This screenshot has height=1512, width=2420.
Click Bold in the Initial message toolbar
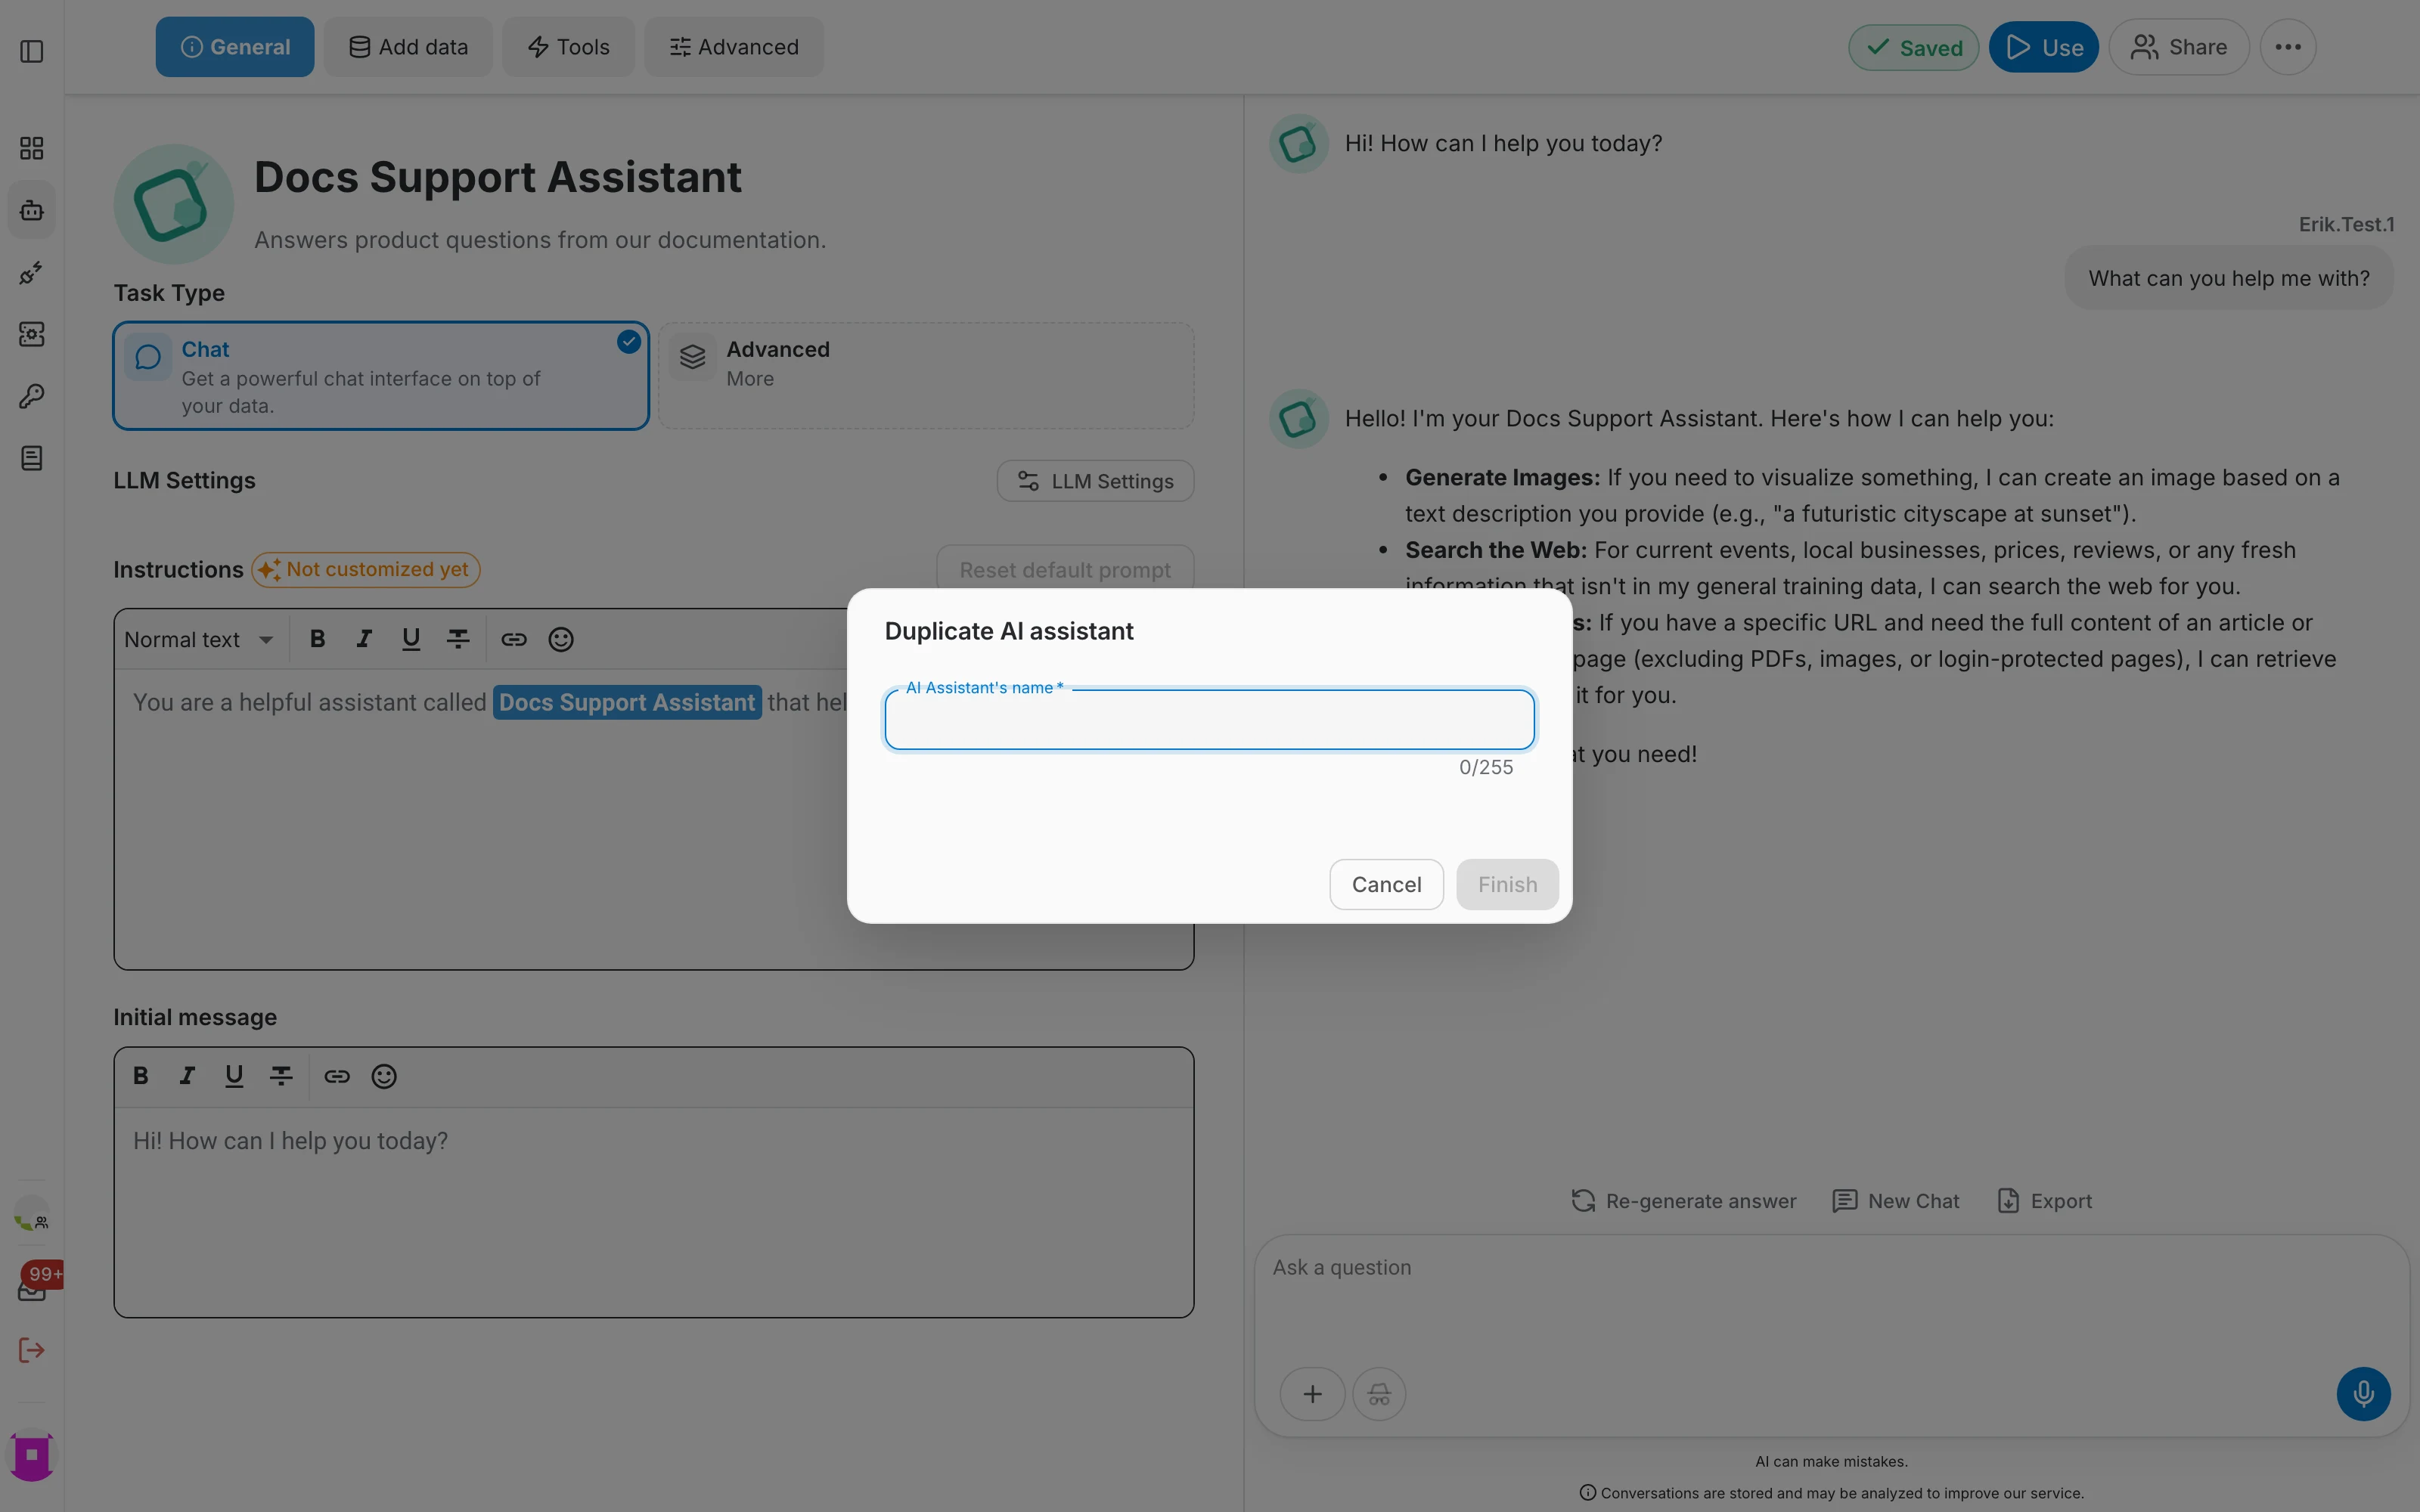[x=141, y=1076]
